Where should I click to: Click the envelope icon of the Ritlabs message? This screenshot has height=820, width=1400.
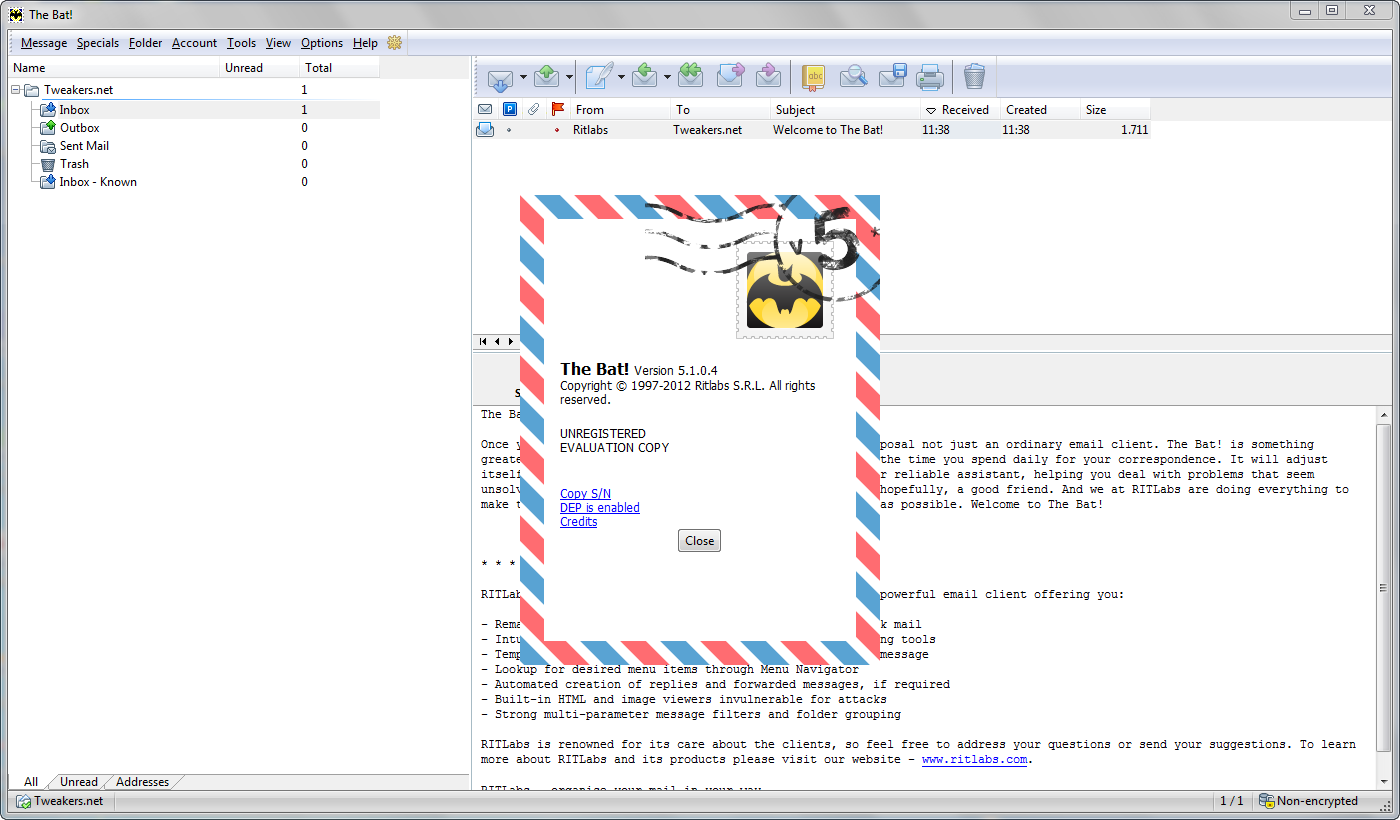click(x=485, y=130)
